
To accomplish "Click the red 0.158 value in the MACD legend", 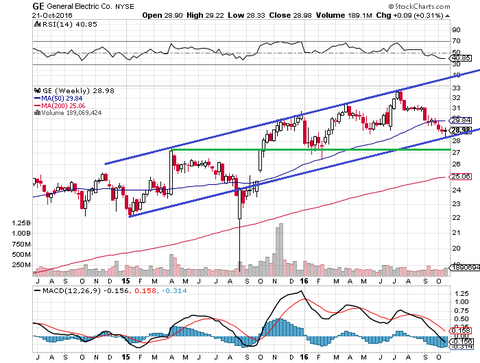I will tap(145, 291).
